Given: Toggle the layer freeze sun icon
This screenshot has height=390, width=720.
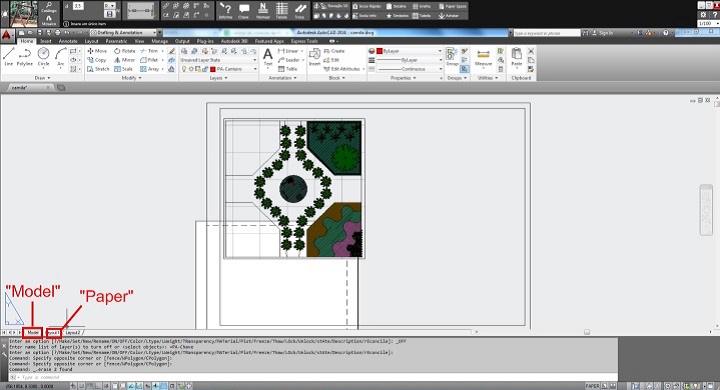Looking at the screenshot, I should [x=191, y=69].
